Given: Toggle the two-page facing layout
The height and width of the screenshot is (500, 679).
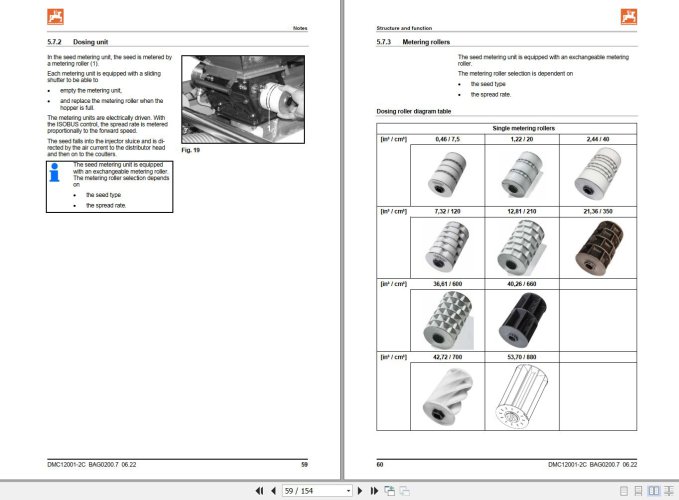Looking at the screenshot, I should click(x=653, y=491).
